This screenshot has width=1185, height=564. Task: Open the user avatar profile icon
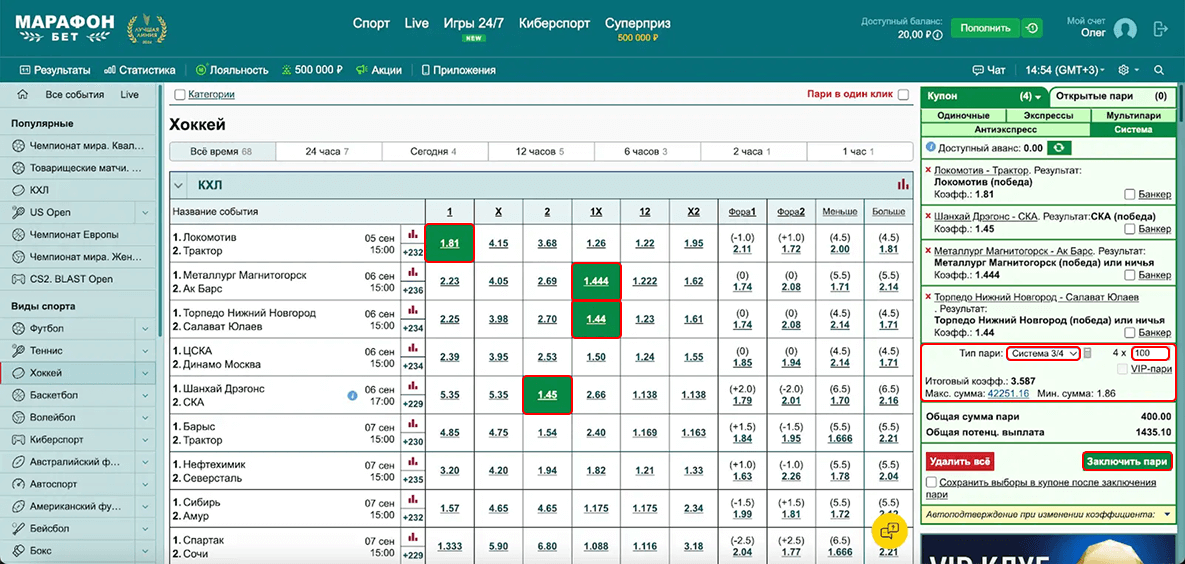[x=1125, y=29]
